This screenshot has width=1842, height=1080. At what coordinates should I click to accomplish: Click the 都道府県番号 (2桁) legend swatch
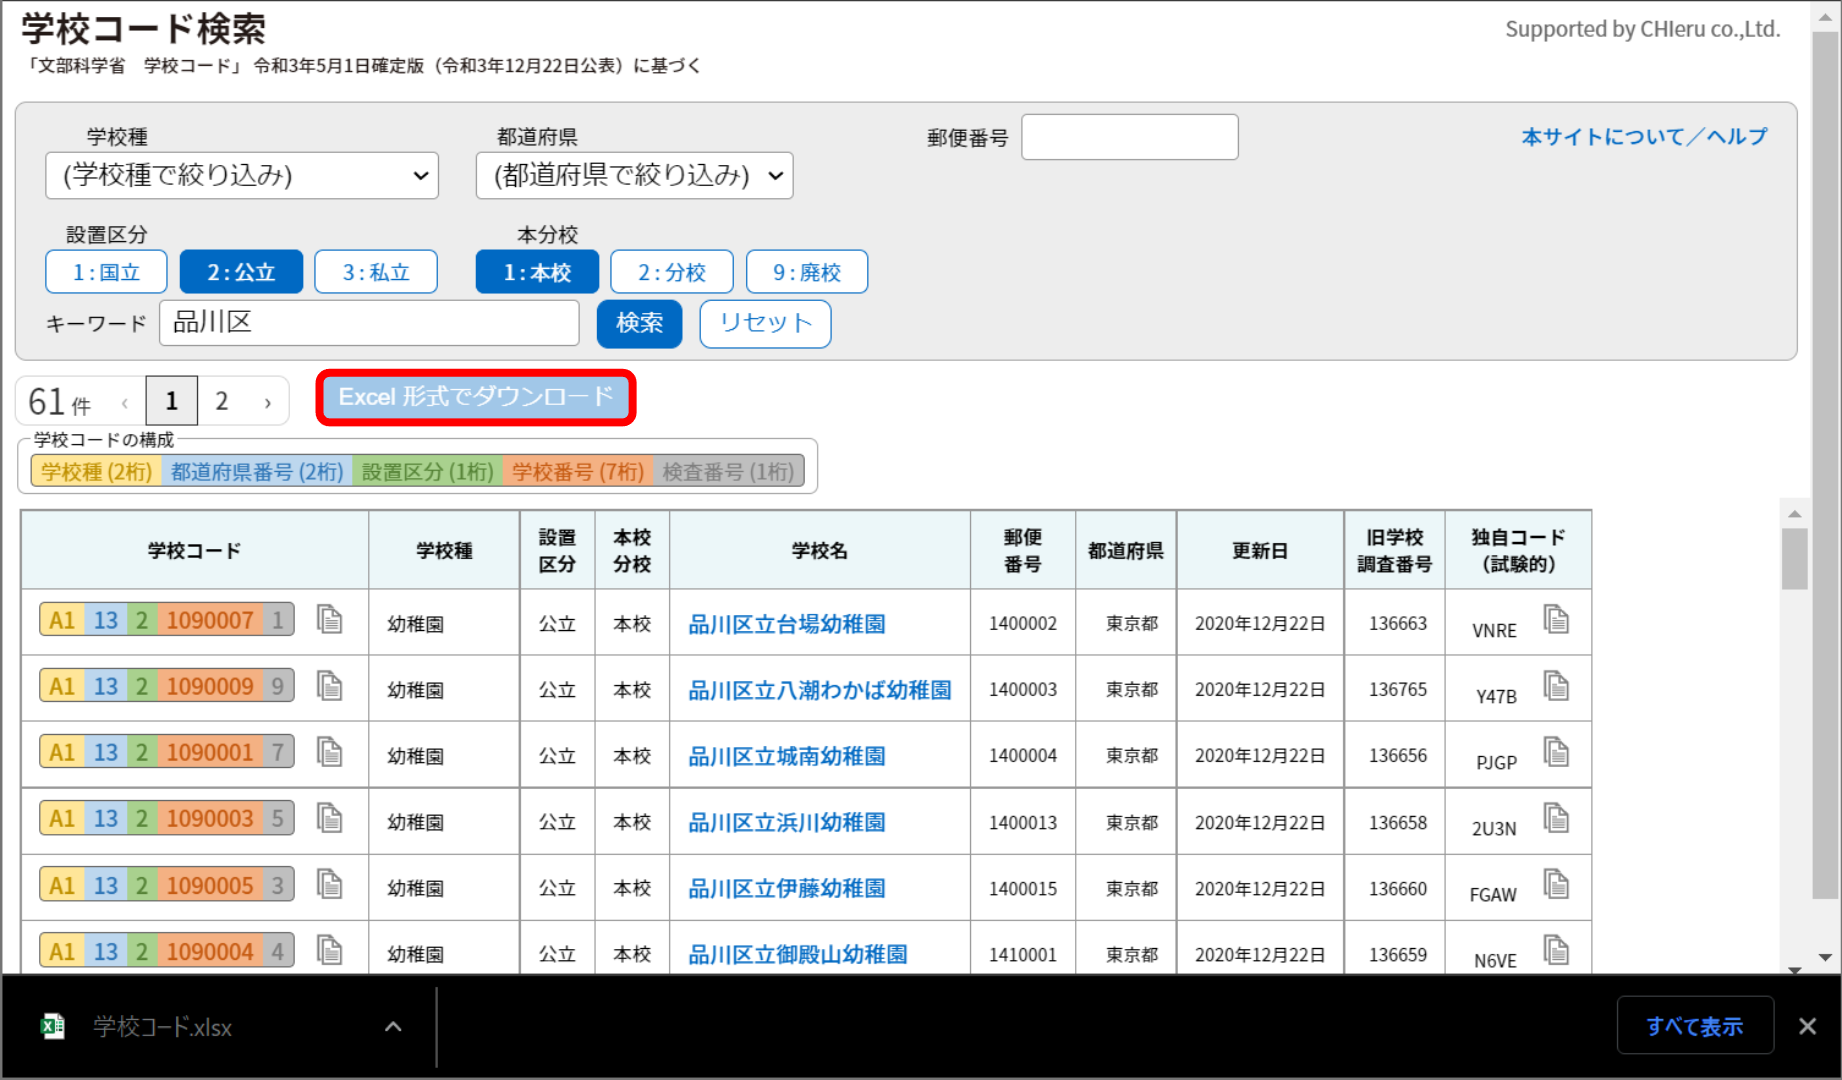[257, 471]
